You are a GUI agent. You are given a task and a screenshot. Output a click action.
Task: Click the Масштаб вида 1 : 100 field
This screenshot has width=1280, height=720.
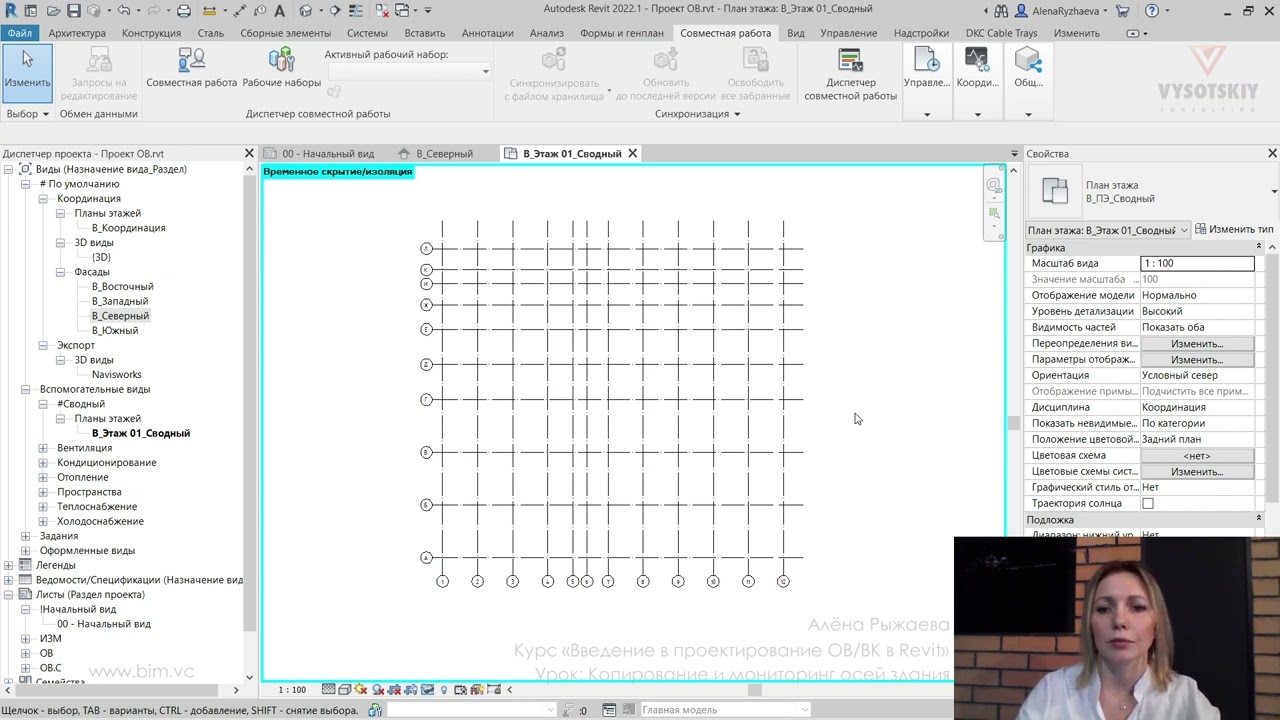click(1197, 263)
